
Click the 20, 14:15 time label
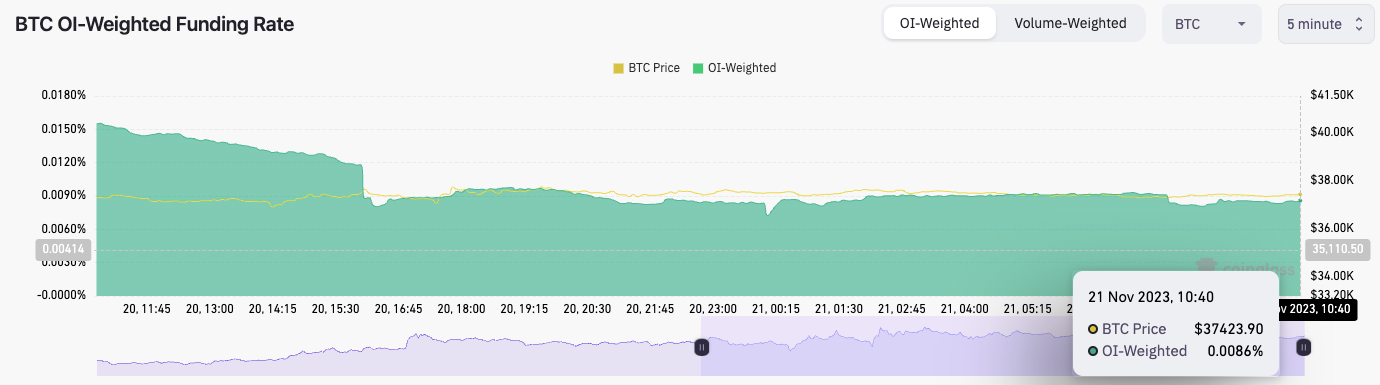coord(274,310)
